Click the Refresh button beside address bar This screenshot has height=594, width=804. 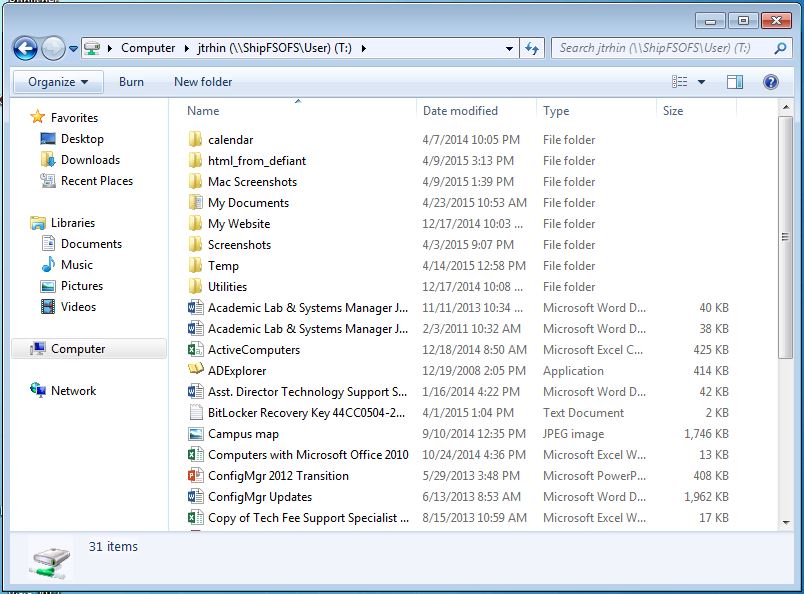coord(532,48)
